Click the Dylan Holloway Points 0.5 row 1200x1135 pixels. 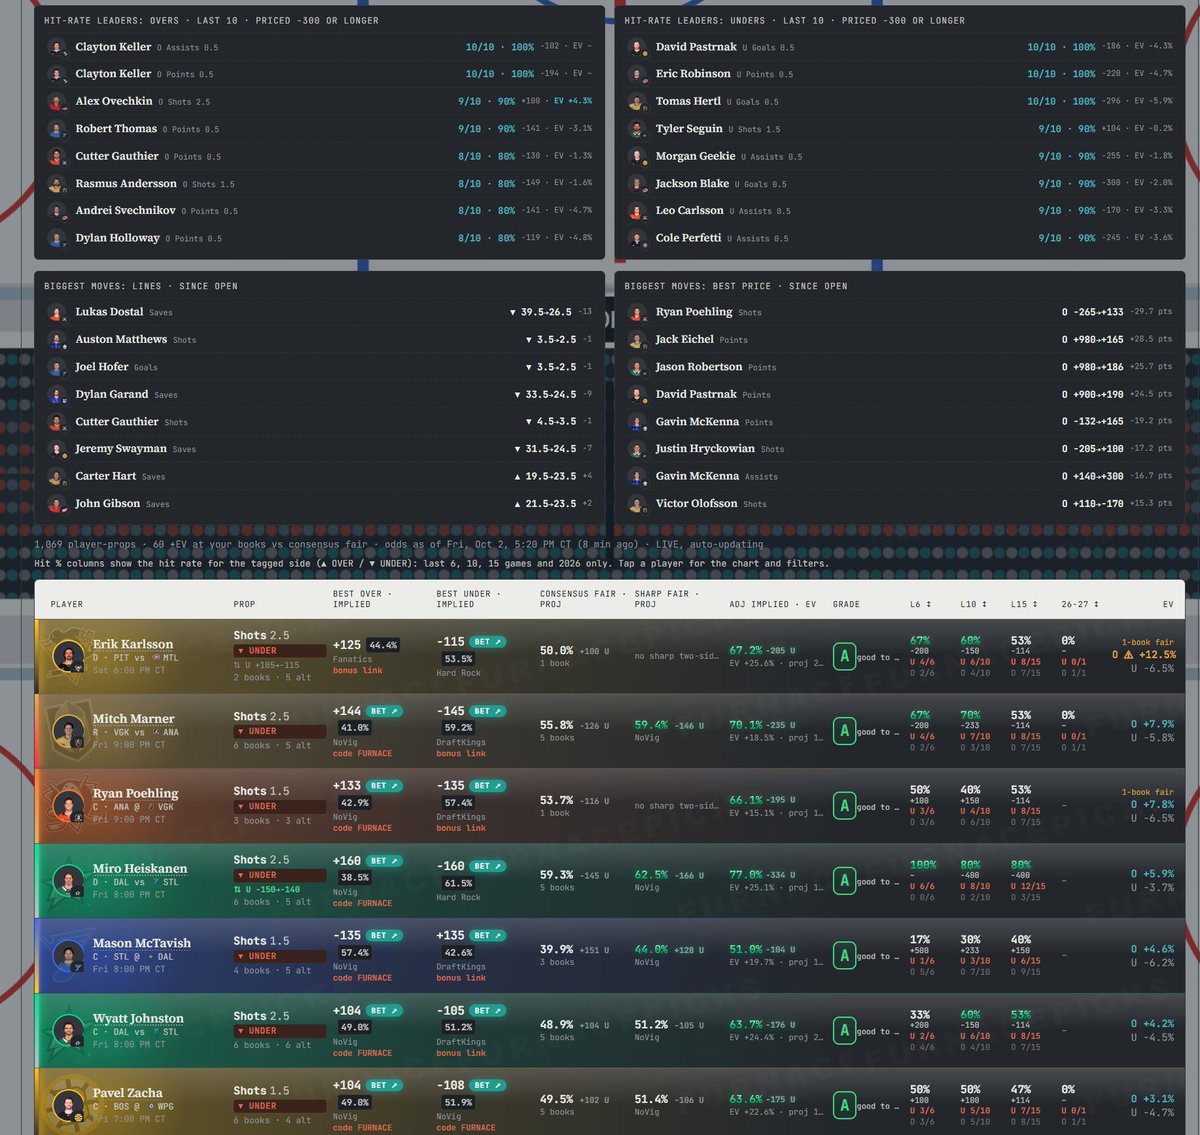tap(320, 238)
